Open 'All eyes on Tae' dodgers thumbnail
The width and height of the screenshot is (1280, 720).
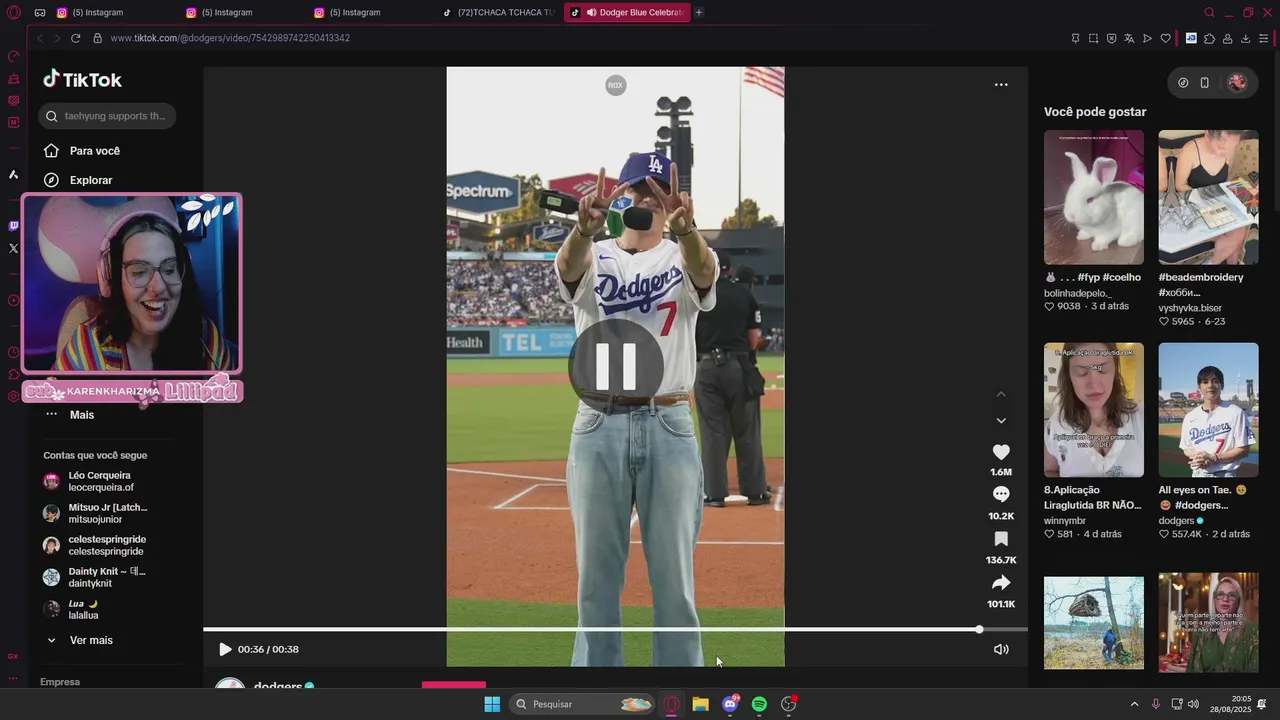(x=1208, y=410)
